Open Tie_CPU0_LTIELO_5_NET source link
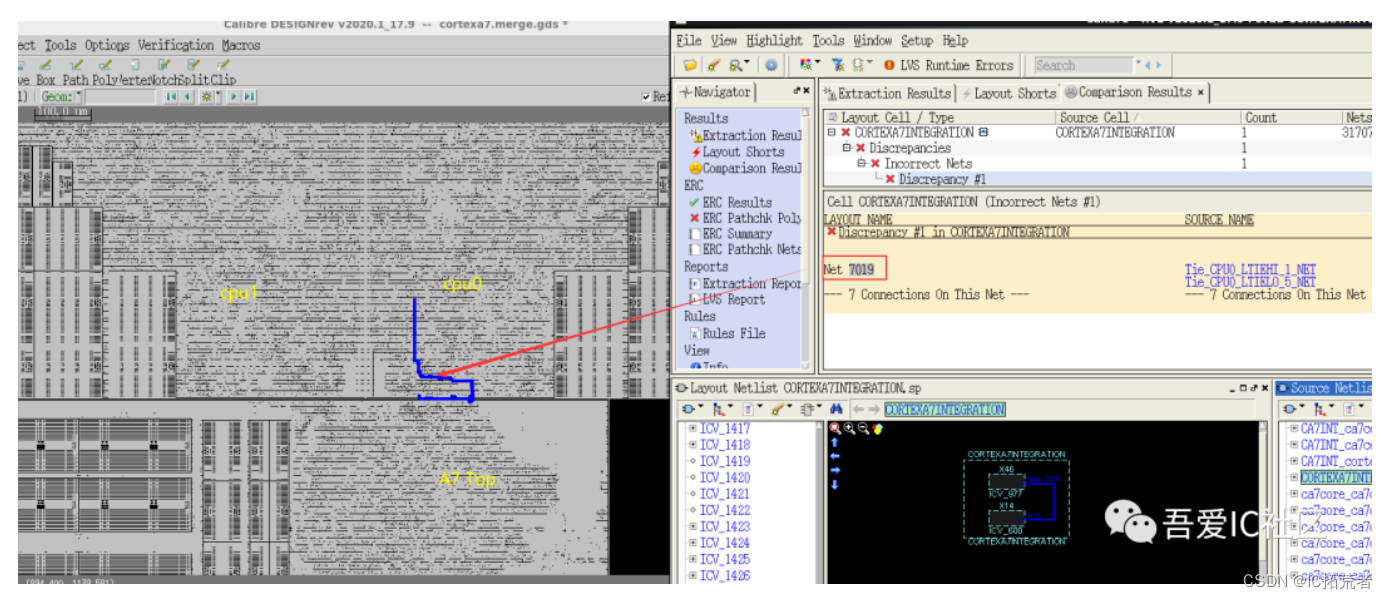Viewport: 1388px width, 599px height. point(1250,282)
